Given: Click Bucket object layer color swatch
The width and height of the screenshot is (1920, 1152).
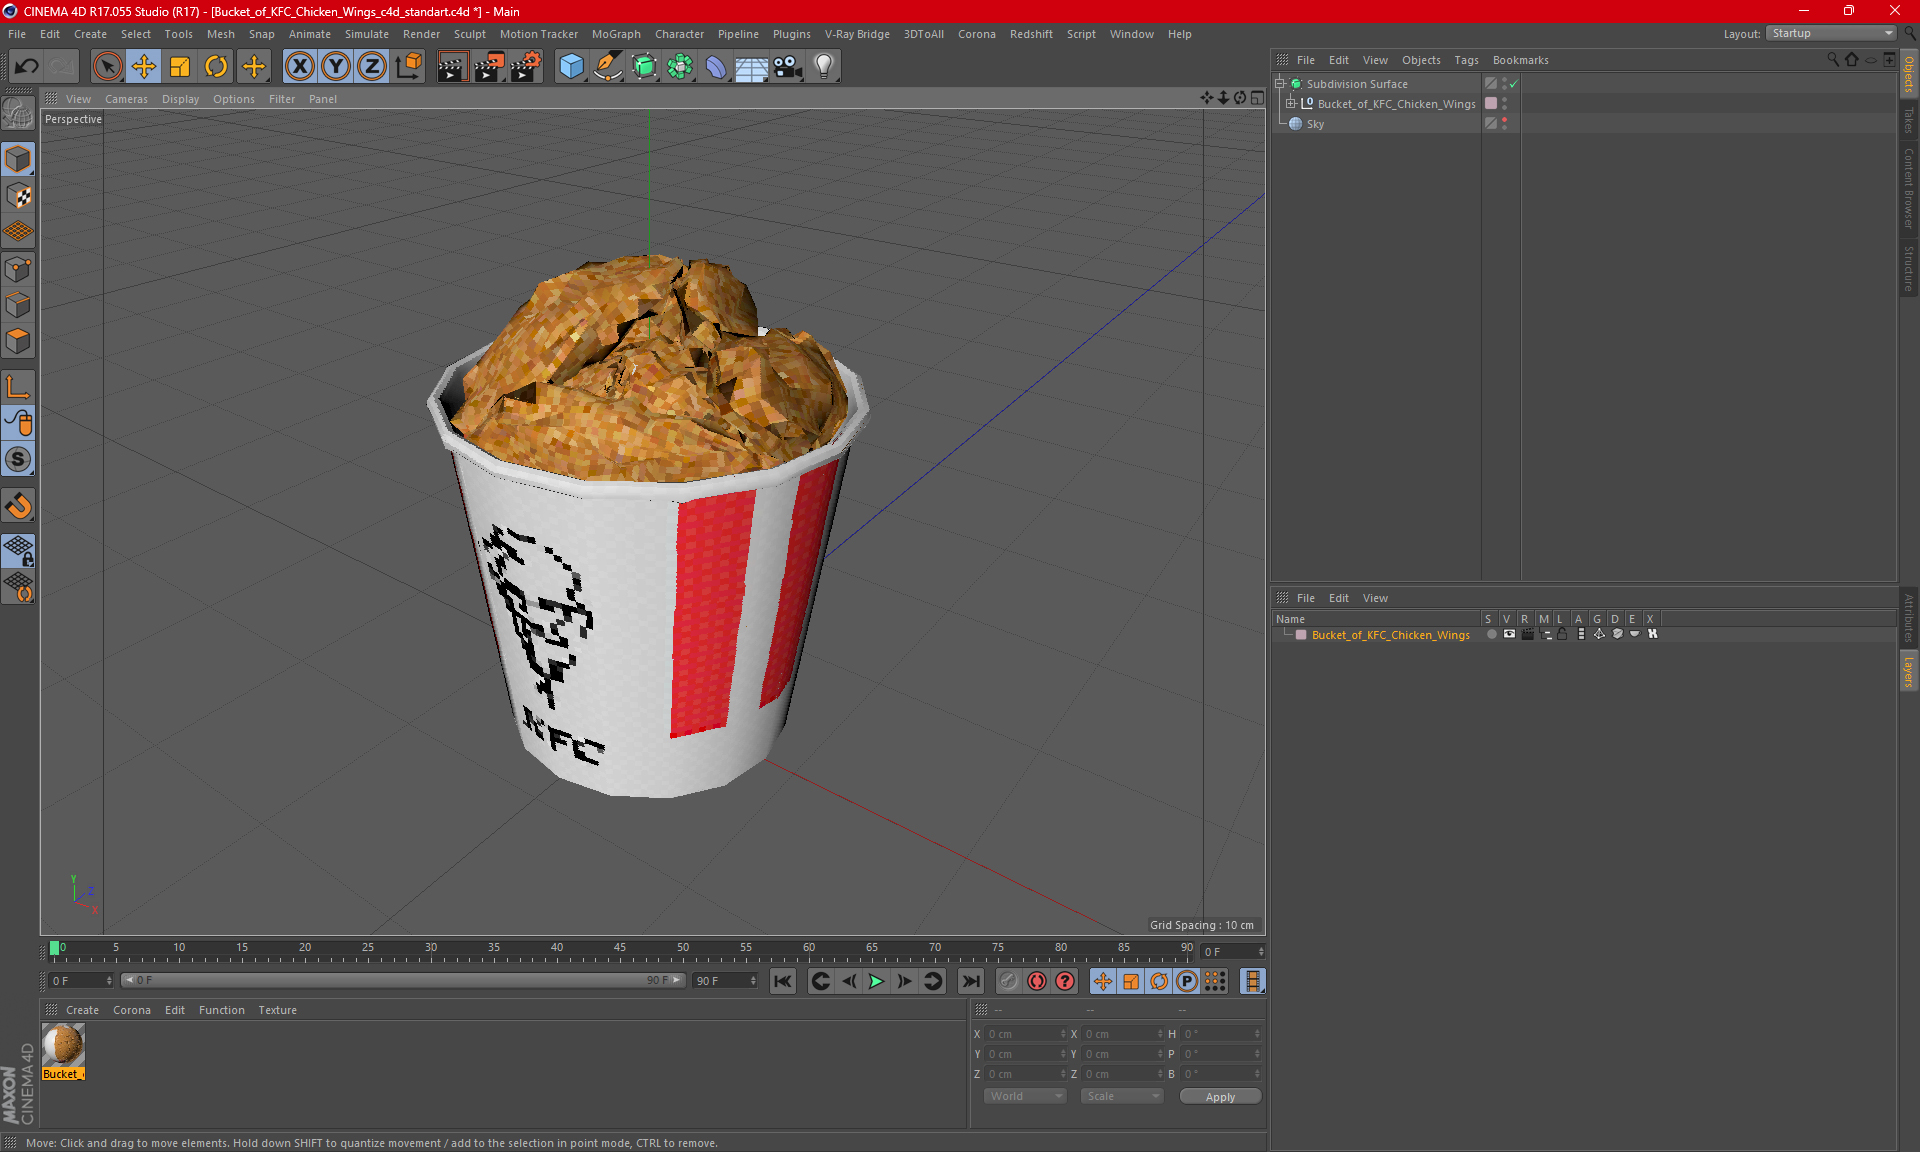Looking at the screenshot, I should coord(1491,104).
